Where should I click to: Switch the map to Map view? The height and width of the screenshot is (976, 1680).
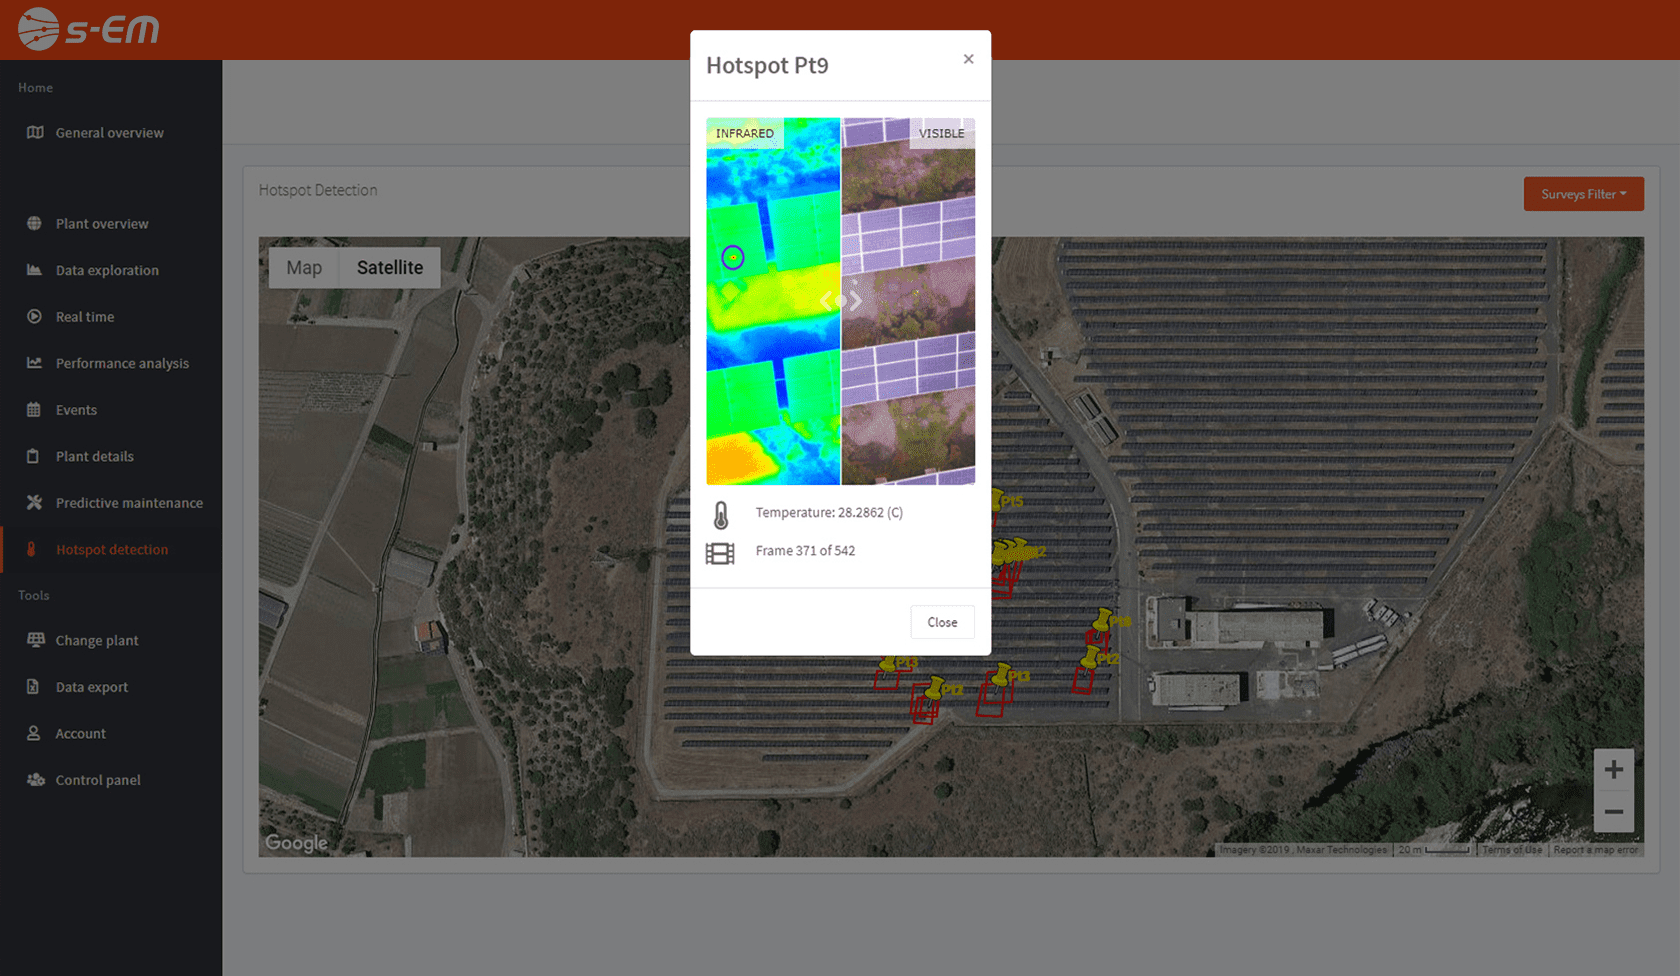[304, 268]
